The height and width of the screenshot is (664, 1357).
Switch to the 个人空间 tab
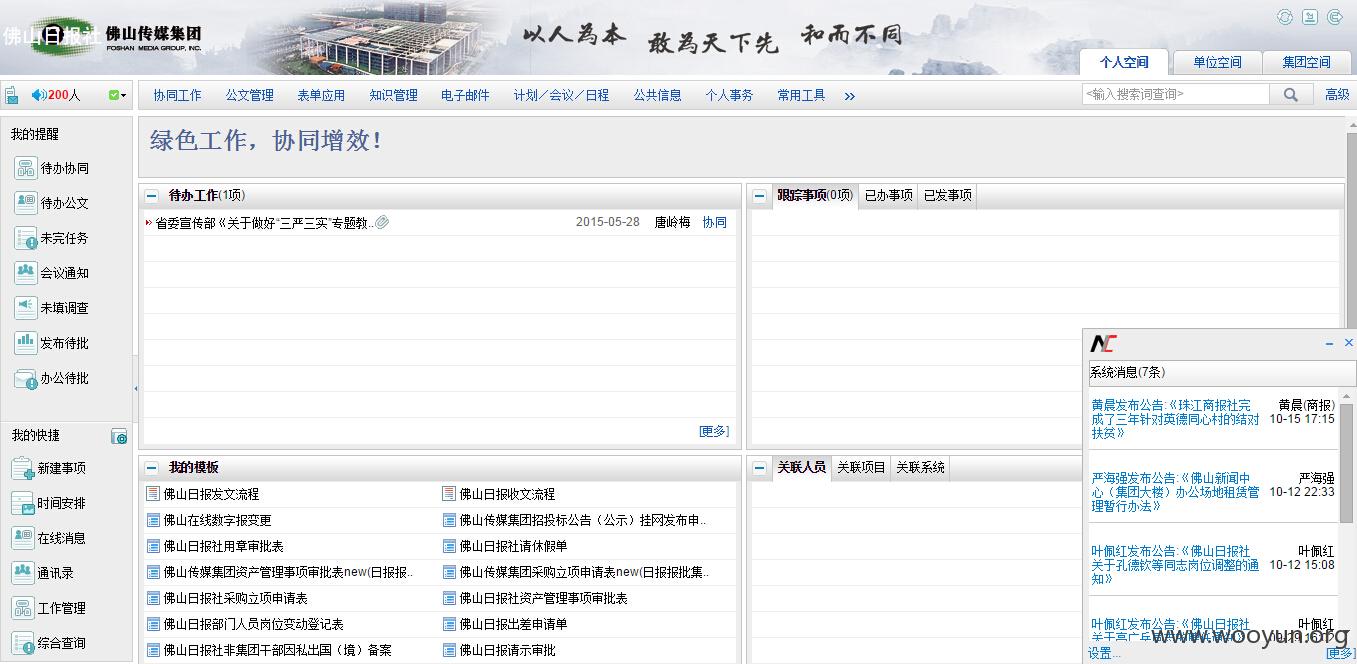tap(1124, 62)
